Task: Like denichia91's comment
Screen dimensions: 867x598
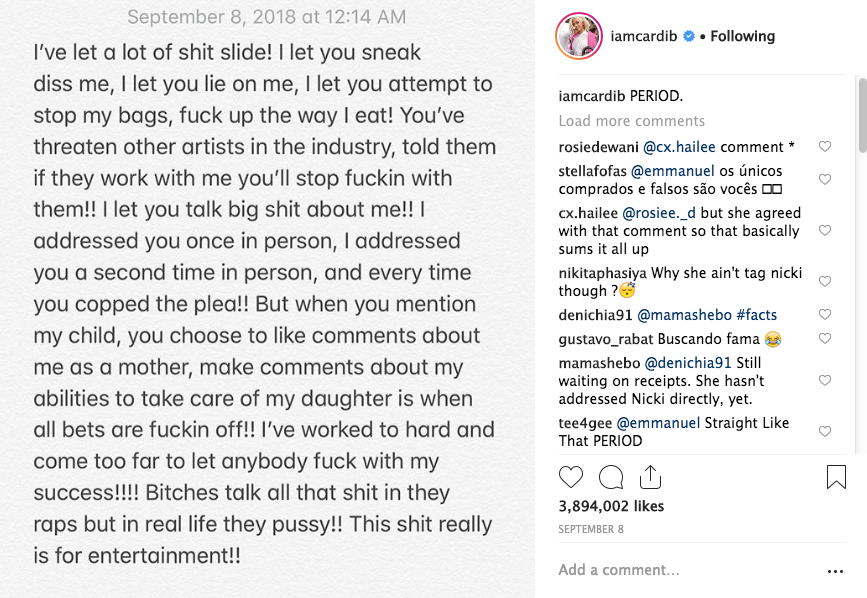Action: coord(825,315)
